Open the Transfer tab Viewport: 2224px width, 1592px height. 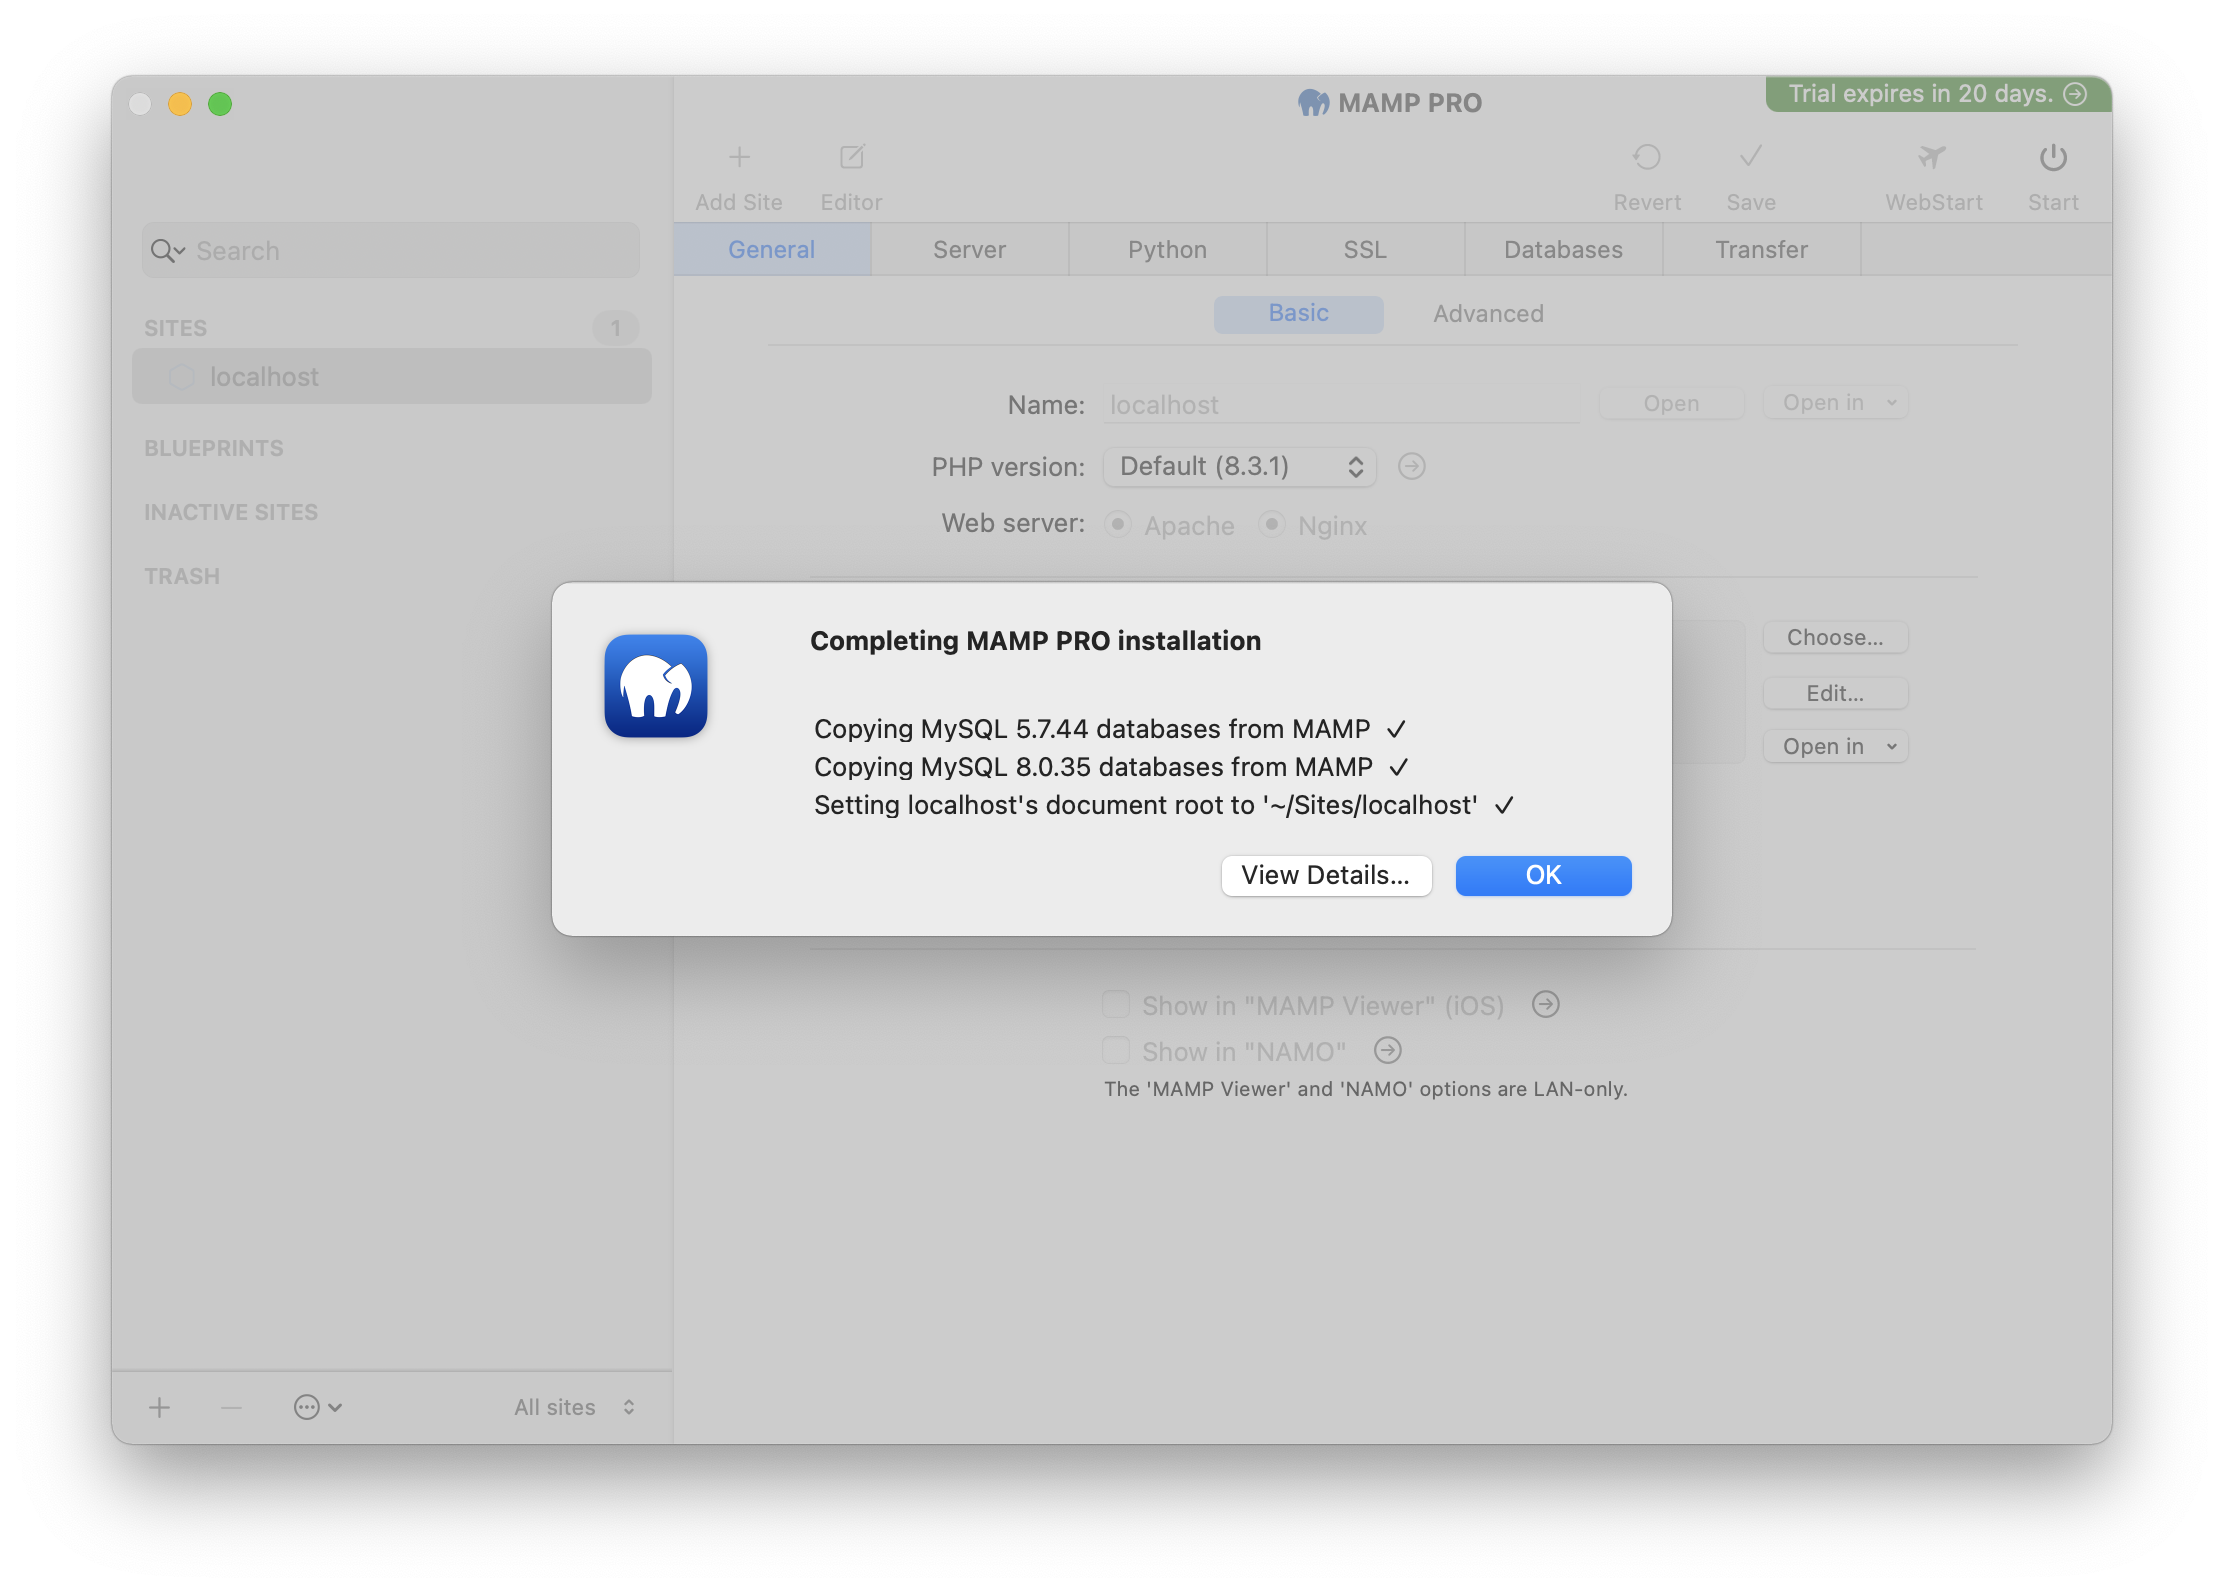tap(1761, 249)
